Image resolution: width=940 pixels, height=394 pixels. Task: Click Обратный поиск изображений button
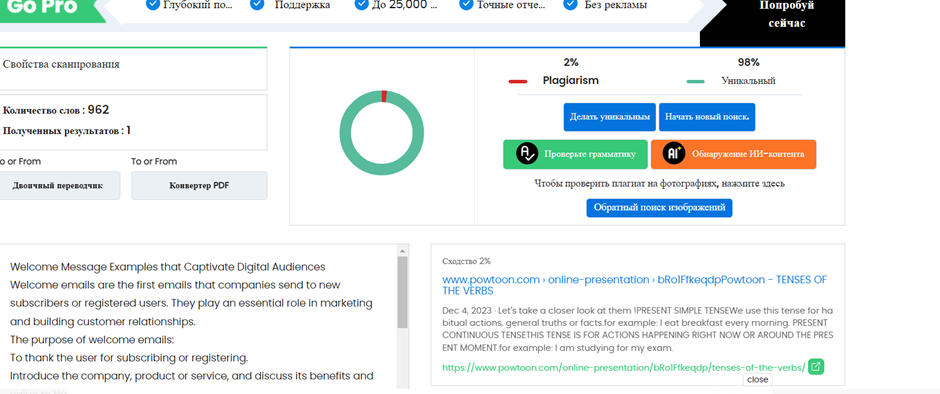coord(659,207)
